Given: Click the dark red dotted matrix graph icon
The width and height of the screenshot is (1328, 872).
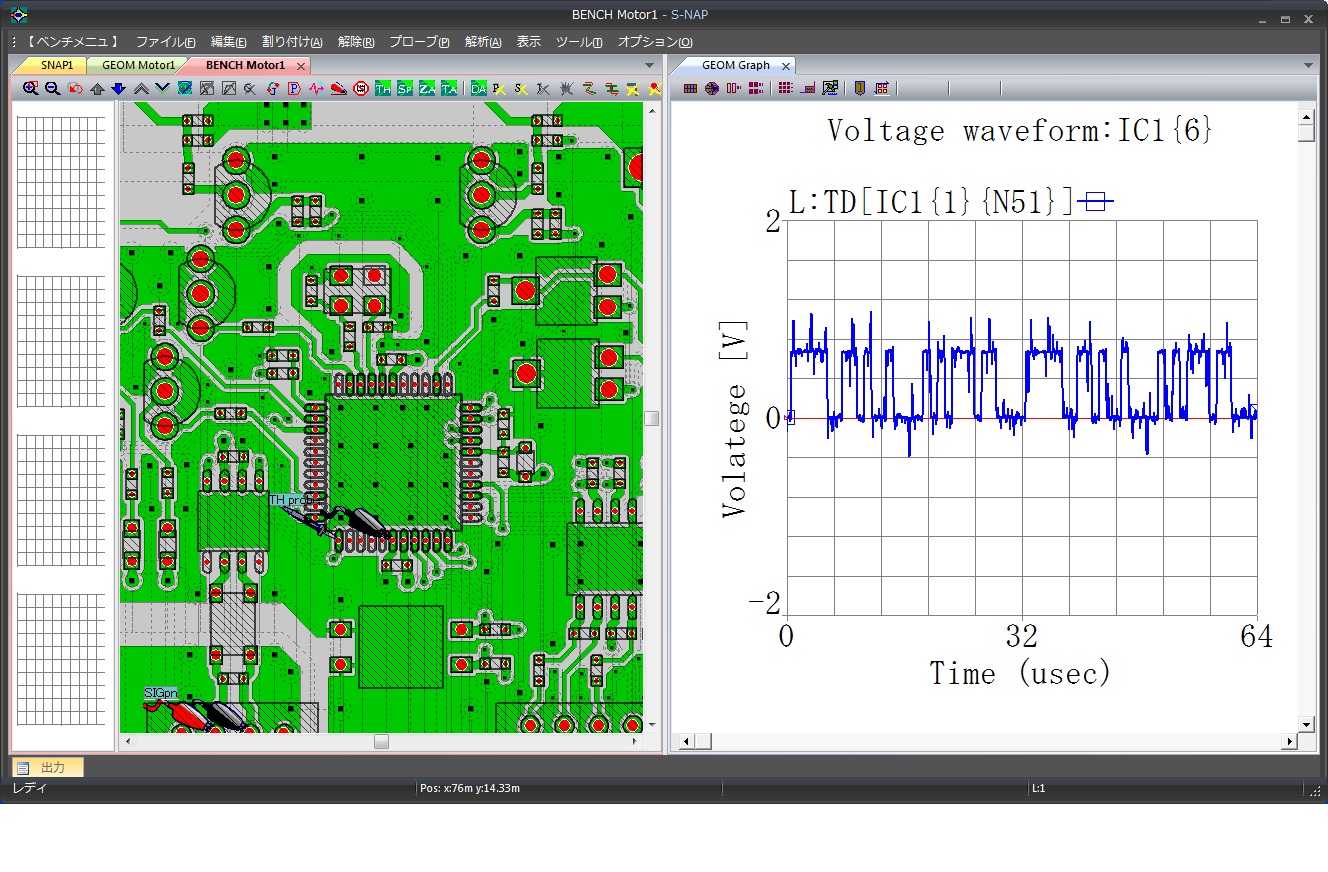Looking at the screenshot, I should (786, 88).
